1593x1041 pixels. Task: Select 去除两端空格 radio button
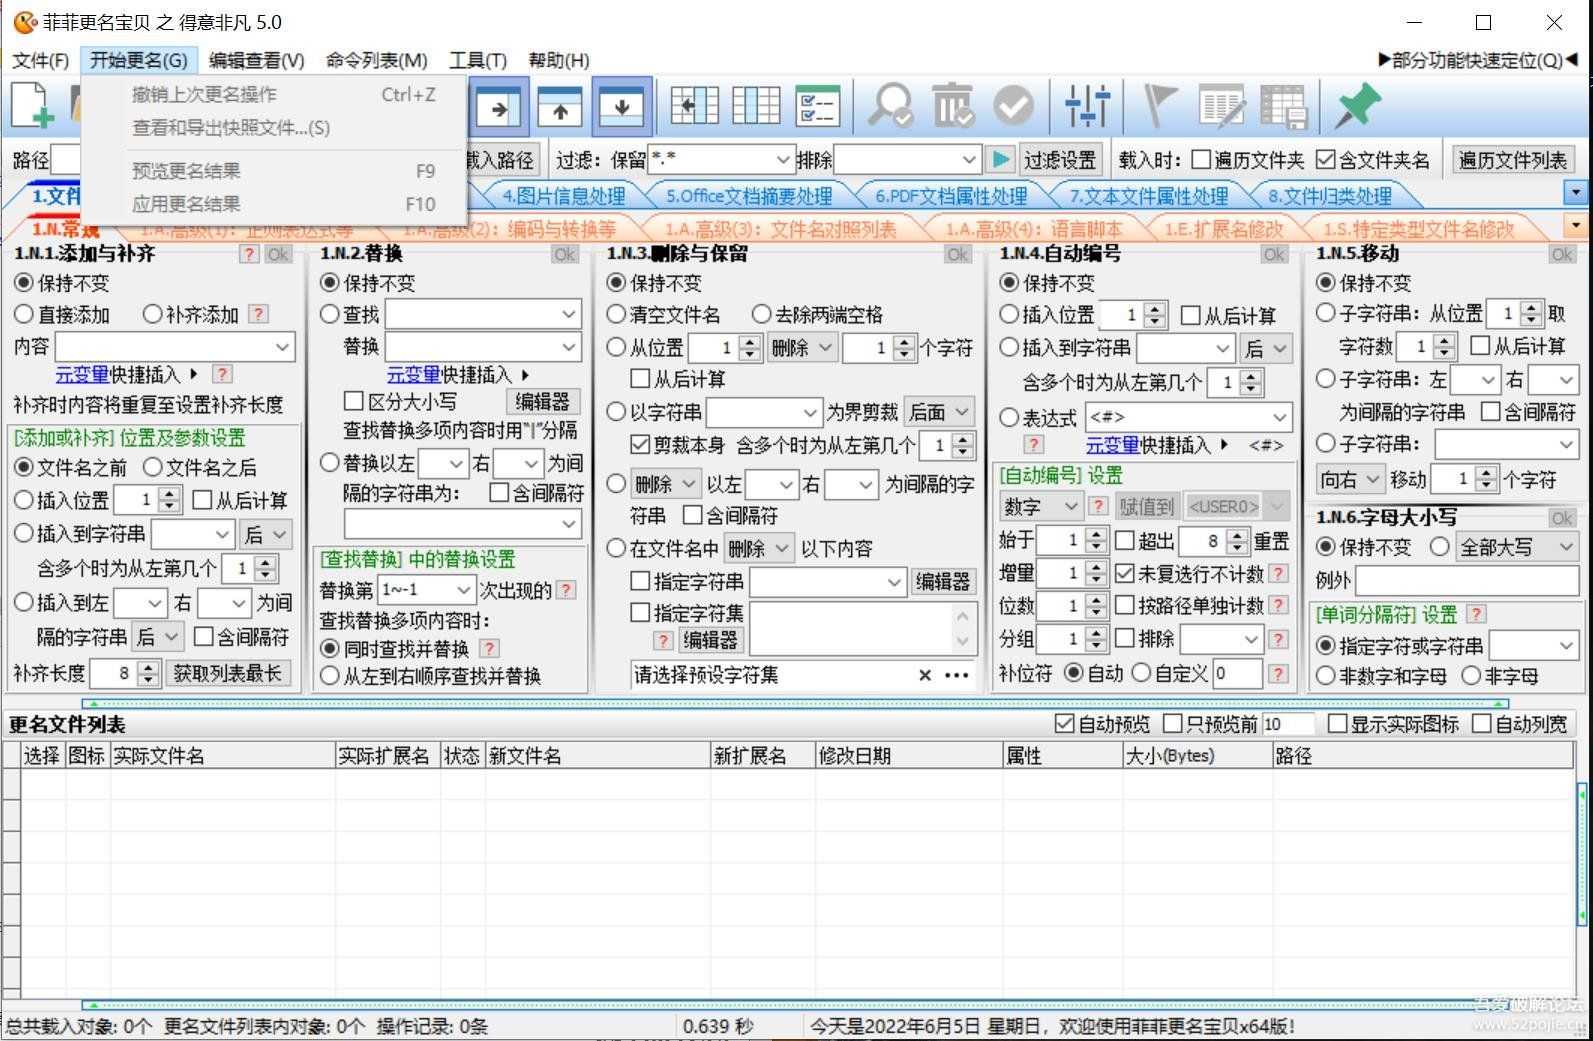761,314
